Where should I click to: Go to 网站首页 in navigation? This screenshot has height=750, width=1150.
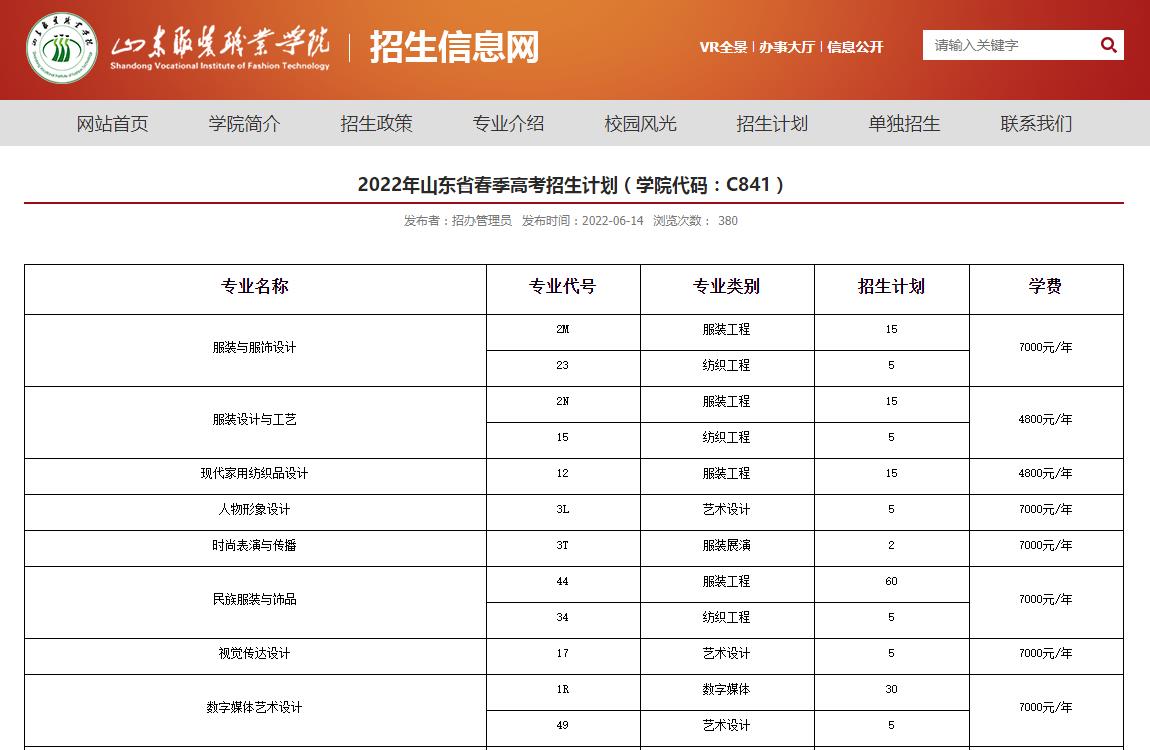pos(112,123)
